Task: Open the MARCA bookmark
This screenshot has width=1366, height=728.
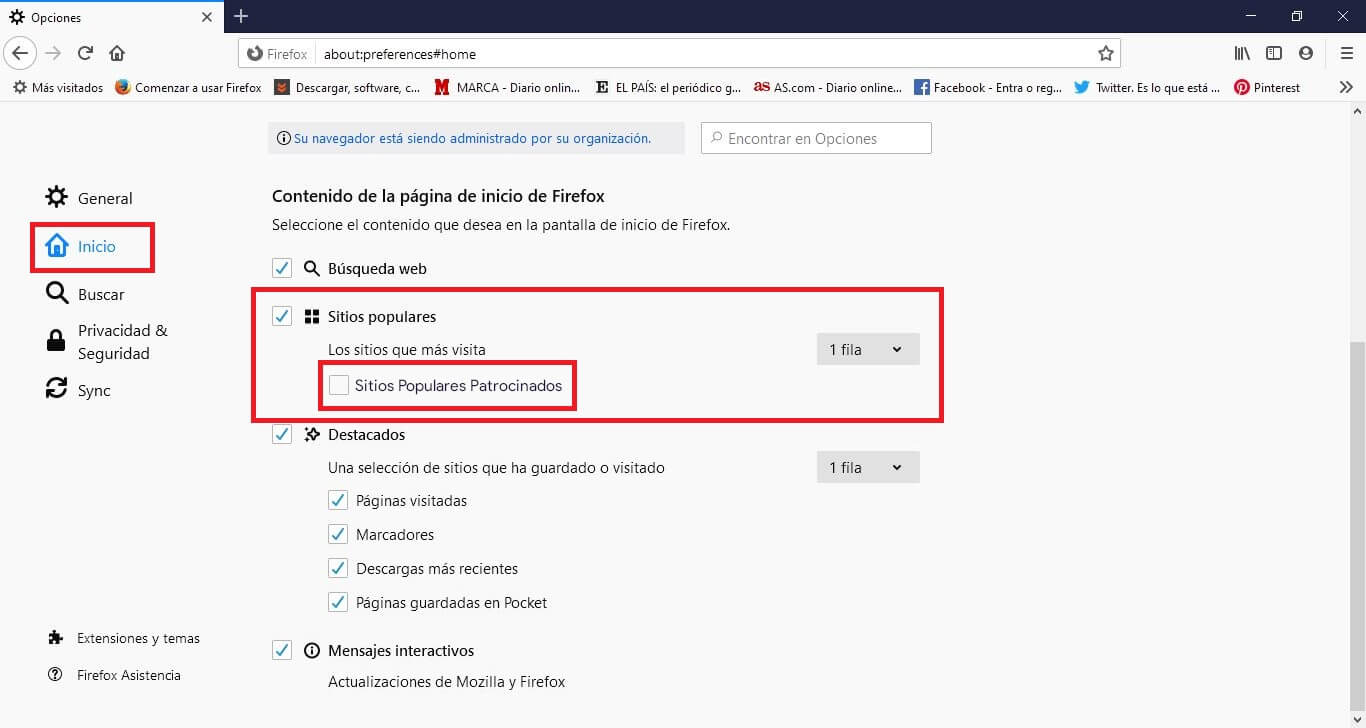Action: 507,87
